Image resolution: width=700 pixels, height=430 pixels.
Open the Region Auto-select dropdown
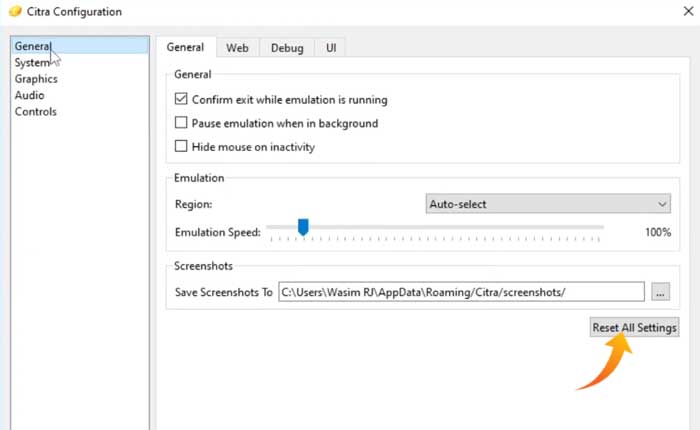coord(547,204)
